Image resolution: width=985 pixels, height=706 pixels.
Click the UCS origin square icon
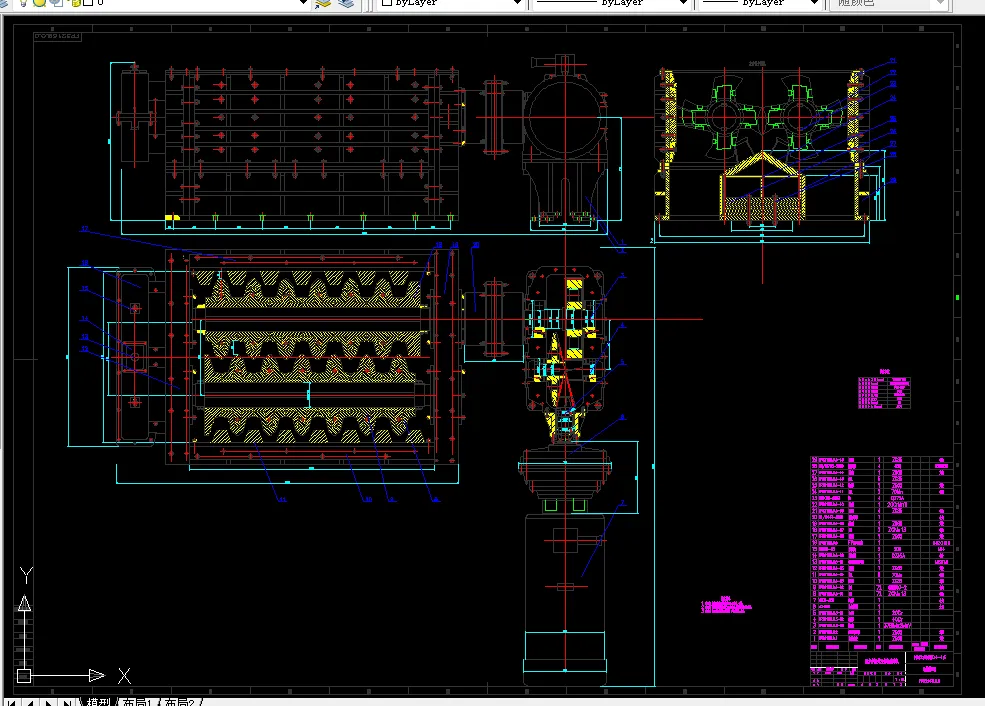tap(24, 676)
